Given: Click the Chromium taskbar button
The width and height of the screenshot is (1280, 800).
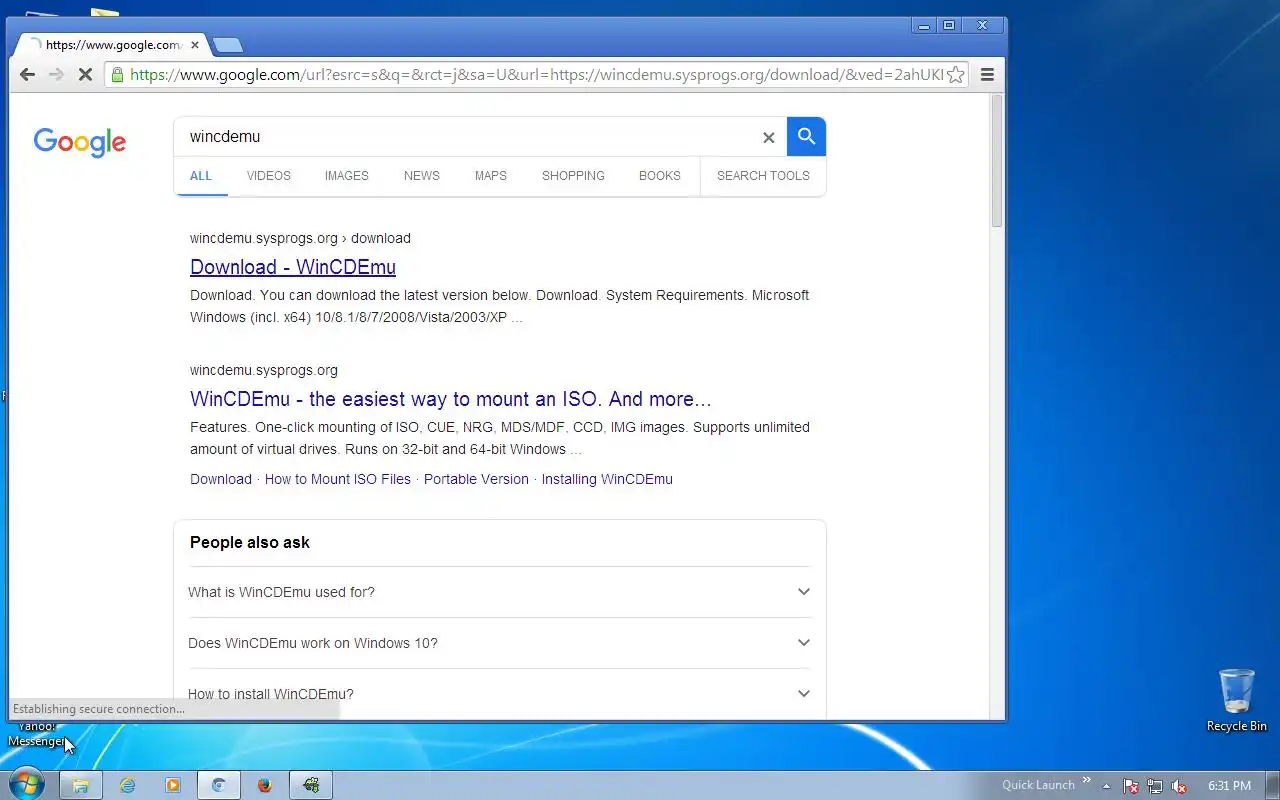Looking at the screenshot, I should click(x=219, y=785).
